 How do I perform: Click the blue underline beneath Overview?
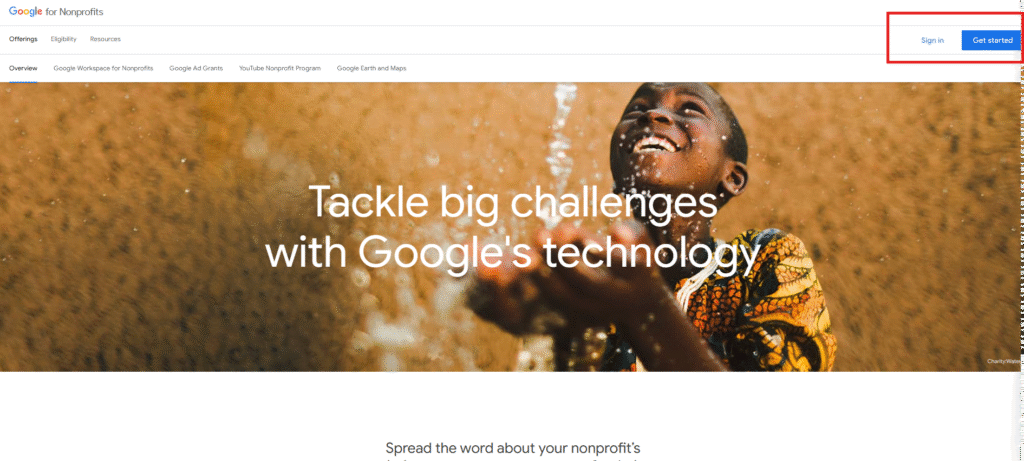click(x=23, y=82)
